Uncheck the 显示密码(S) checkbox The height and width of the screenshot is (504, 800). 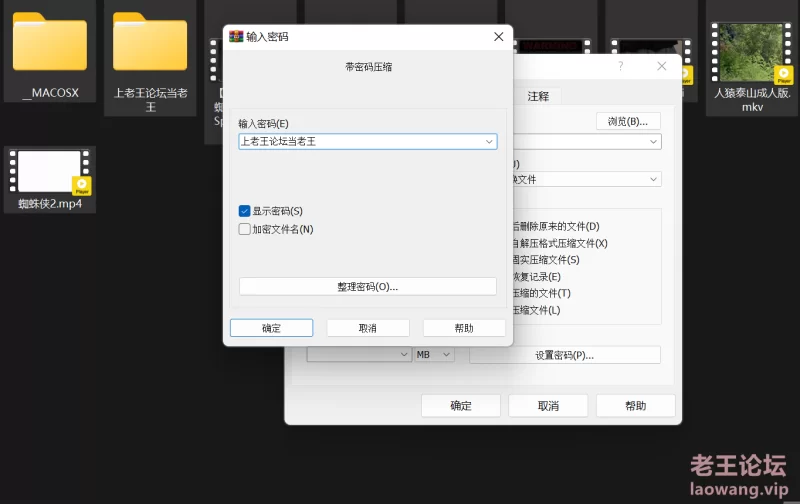(x=245, y=211)
